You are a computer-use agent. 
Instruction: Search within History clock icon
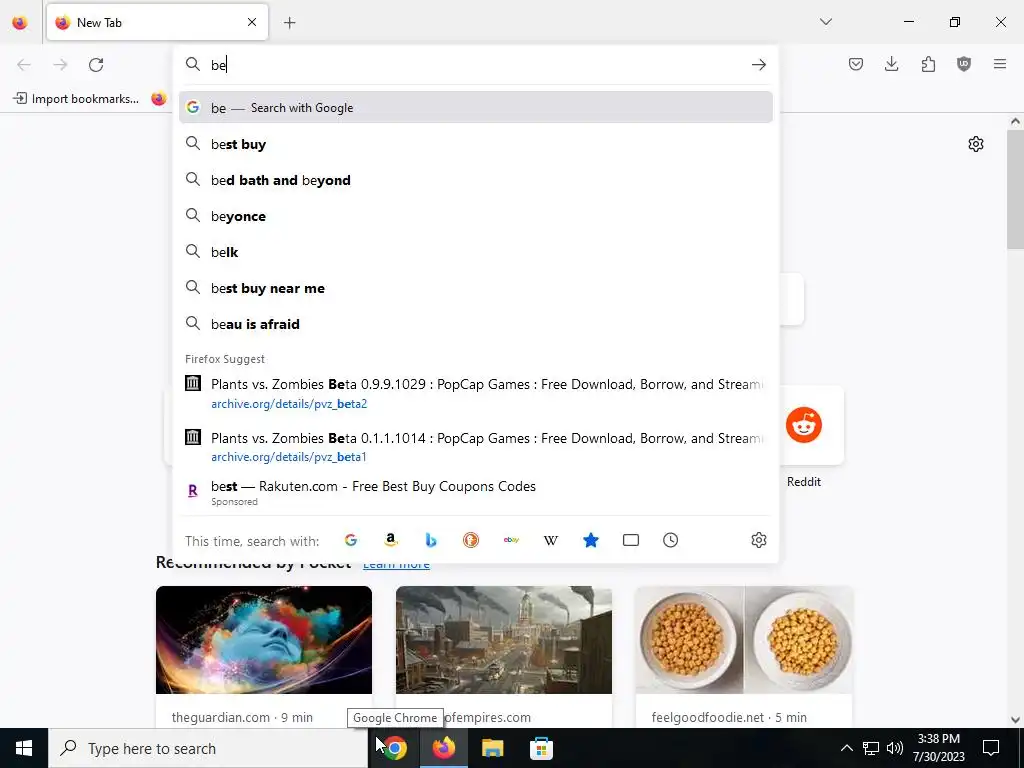coord(671,540)
